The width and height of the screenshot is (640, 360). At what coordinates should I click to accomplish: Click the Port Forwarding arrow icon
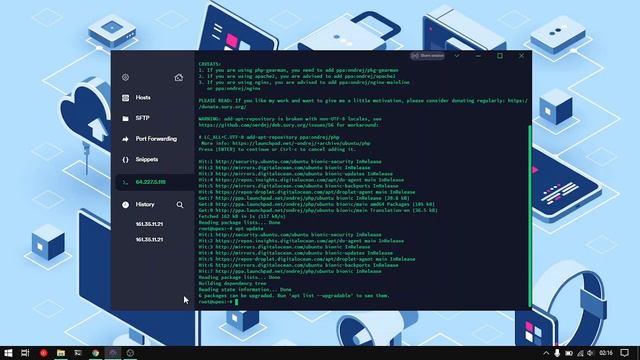tap(125, 139)
